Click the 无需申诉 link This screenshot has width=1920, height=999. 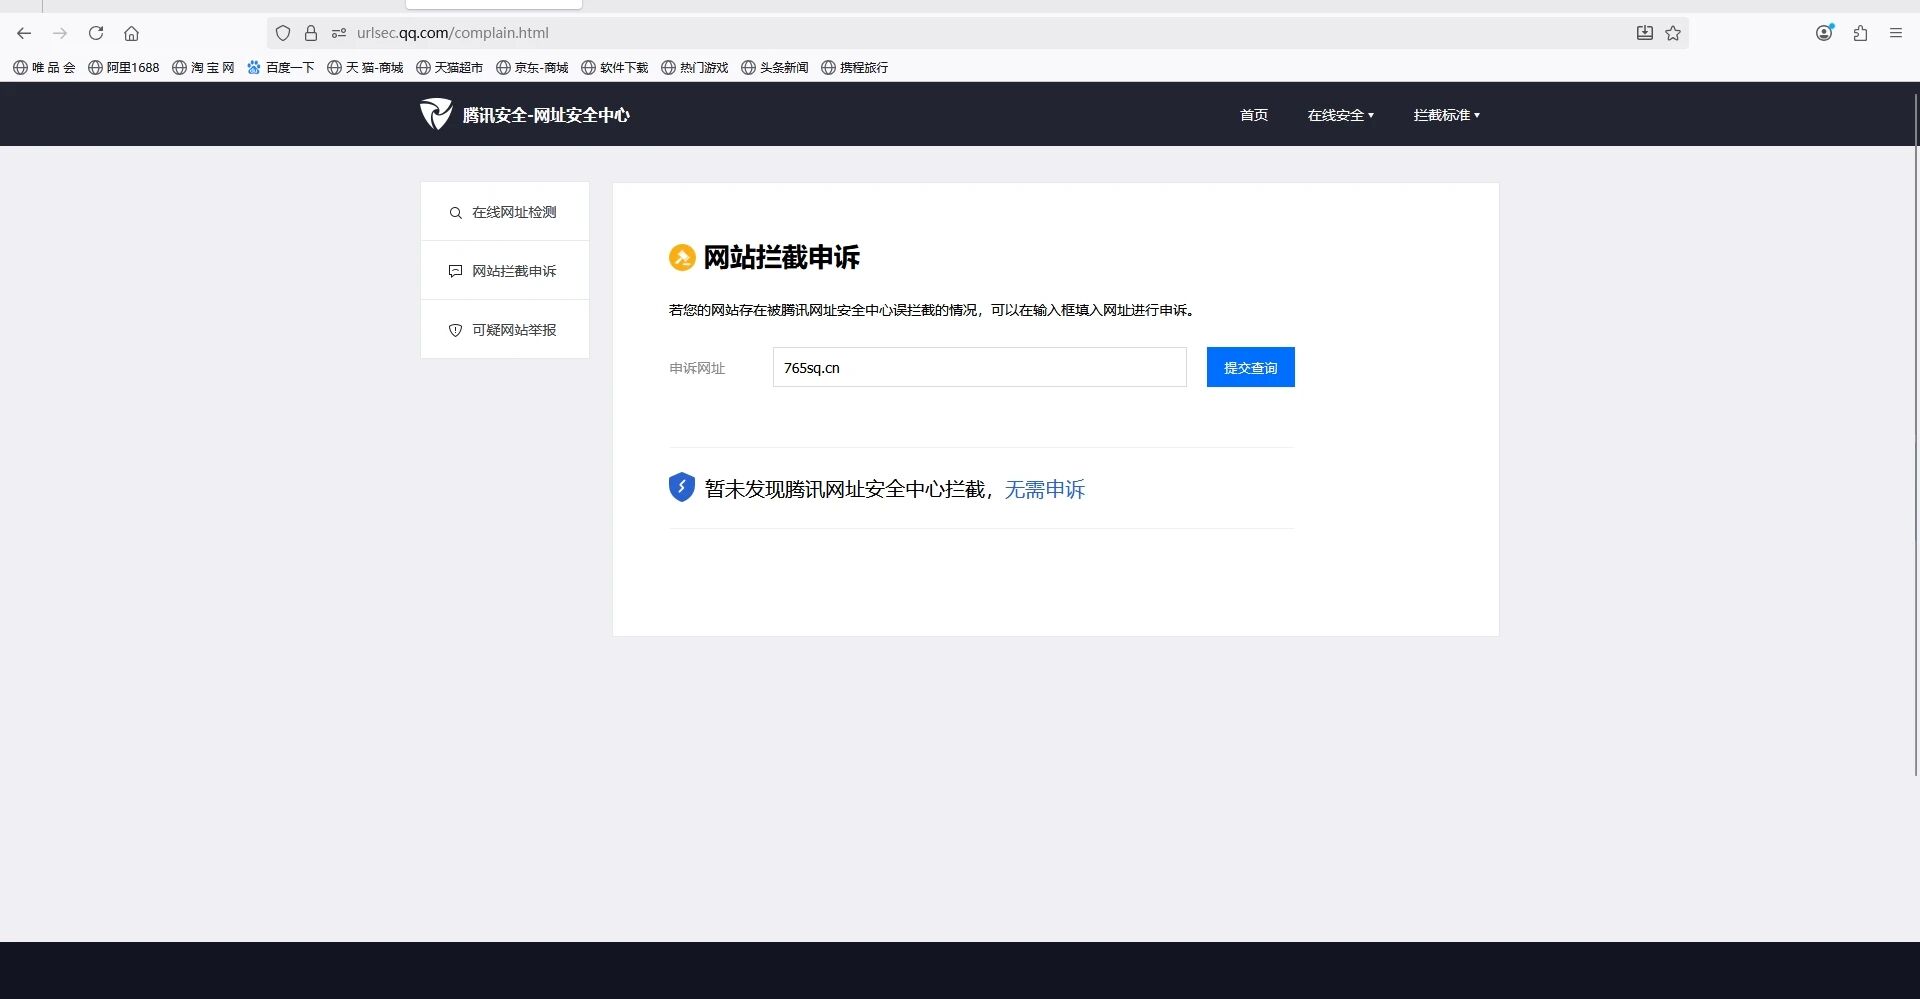(1045, 489)
